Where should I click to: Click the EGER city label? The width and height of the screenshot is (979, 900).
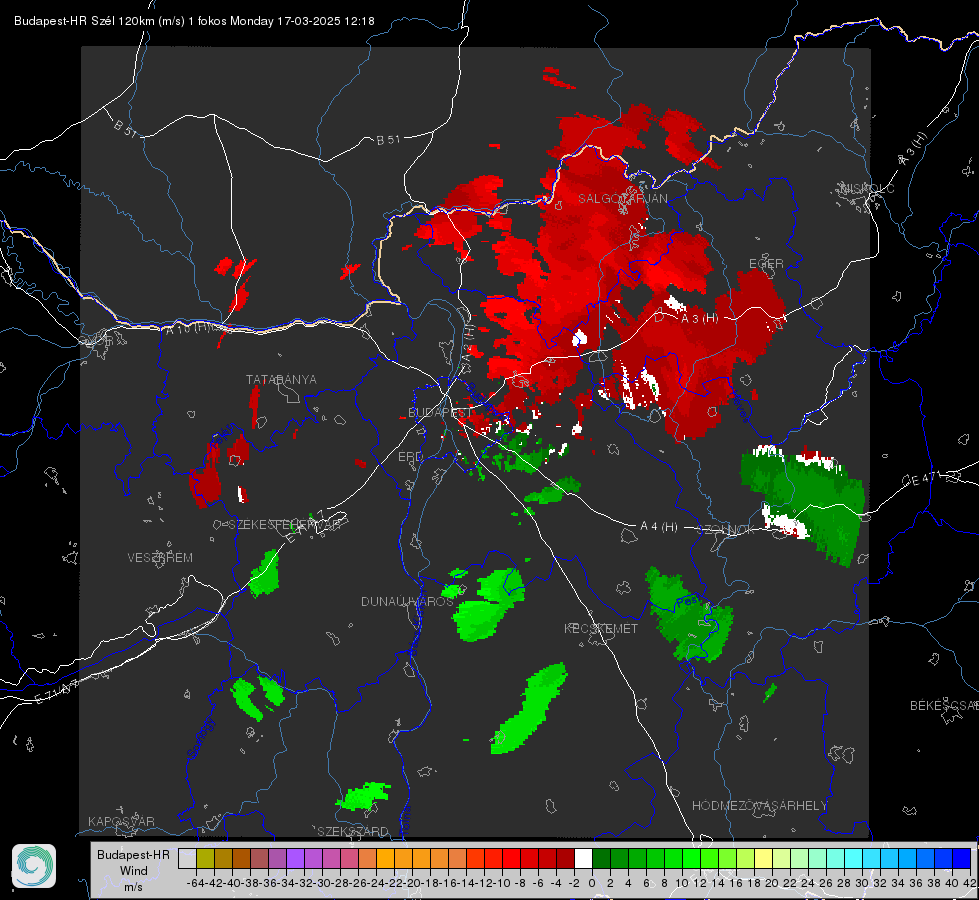[x=766, y=264]
